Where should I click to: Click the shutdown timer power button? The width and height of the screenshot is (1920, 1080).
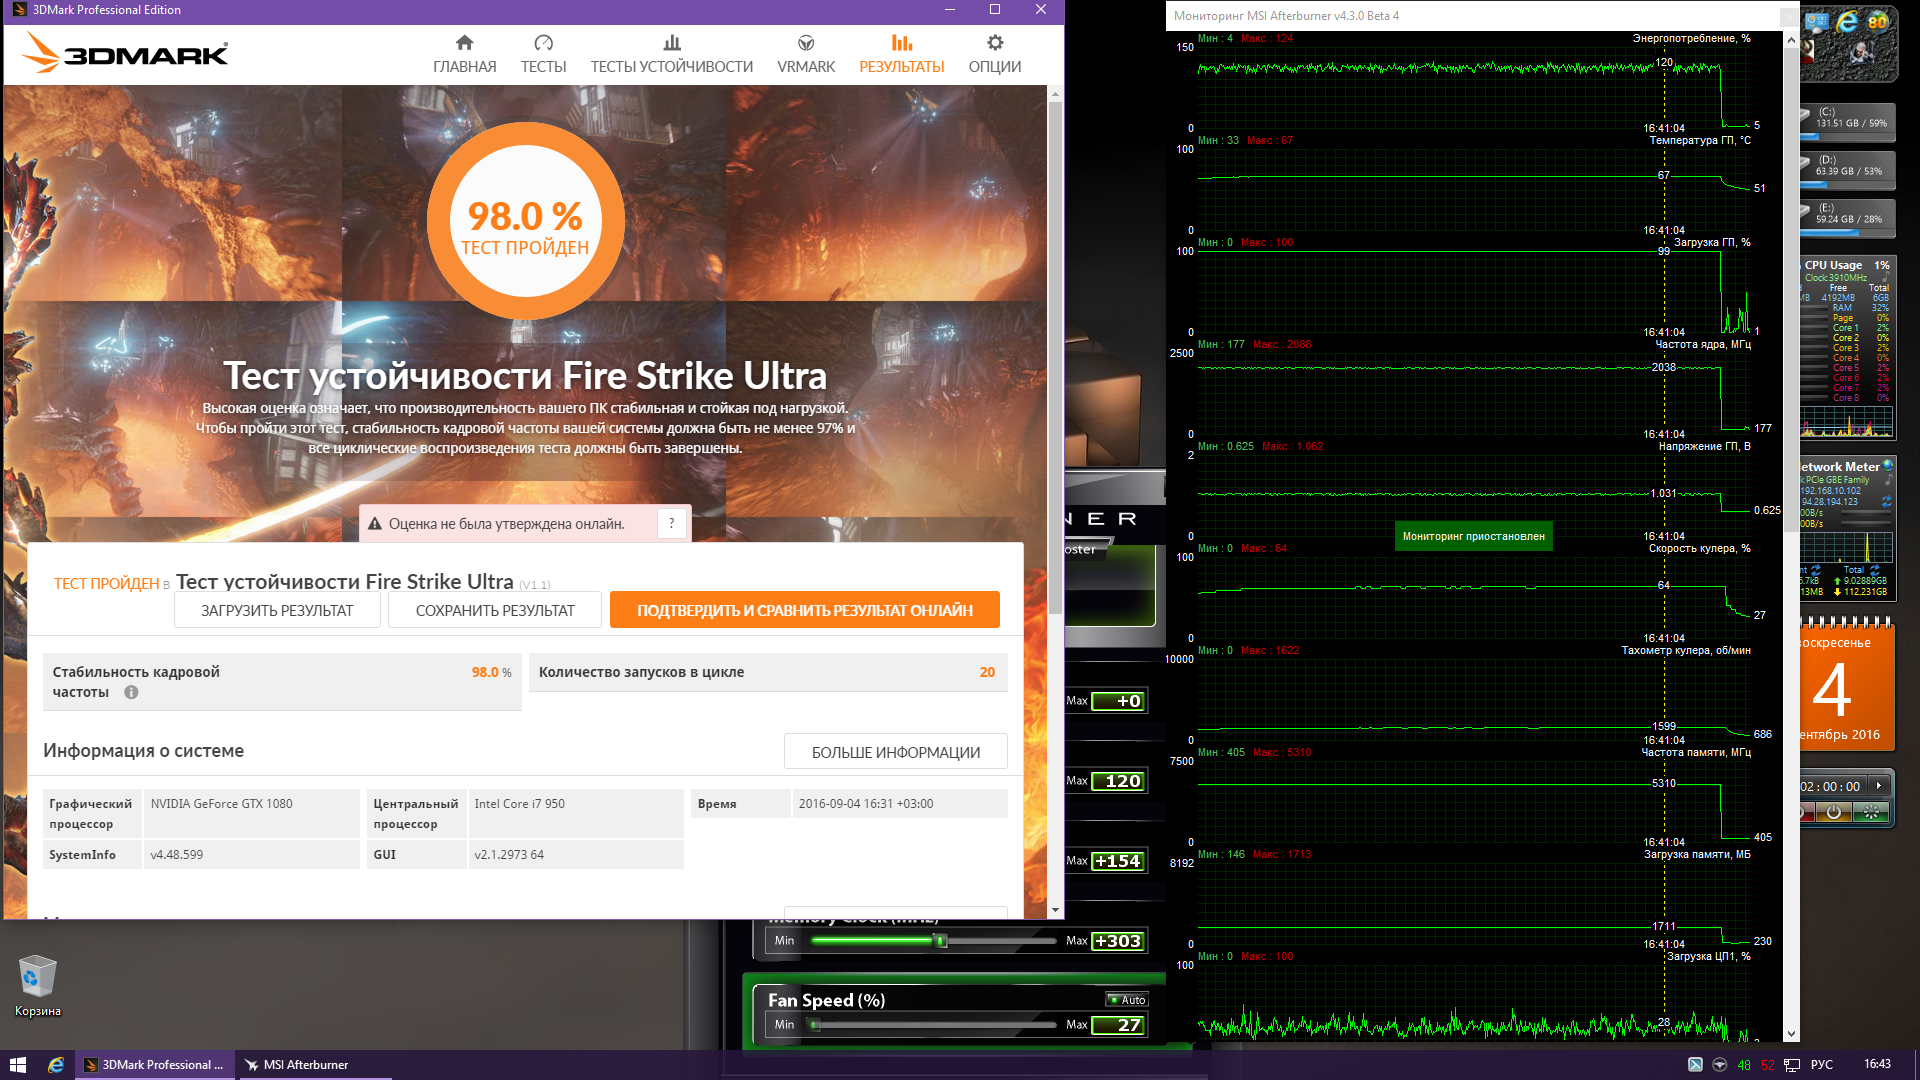coord(1833,813)
